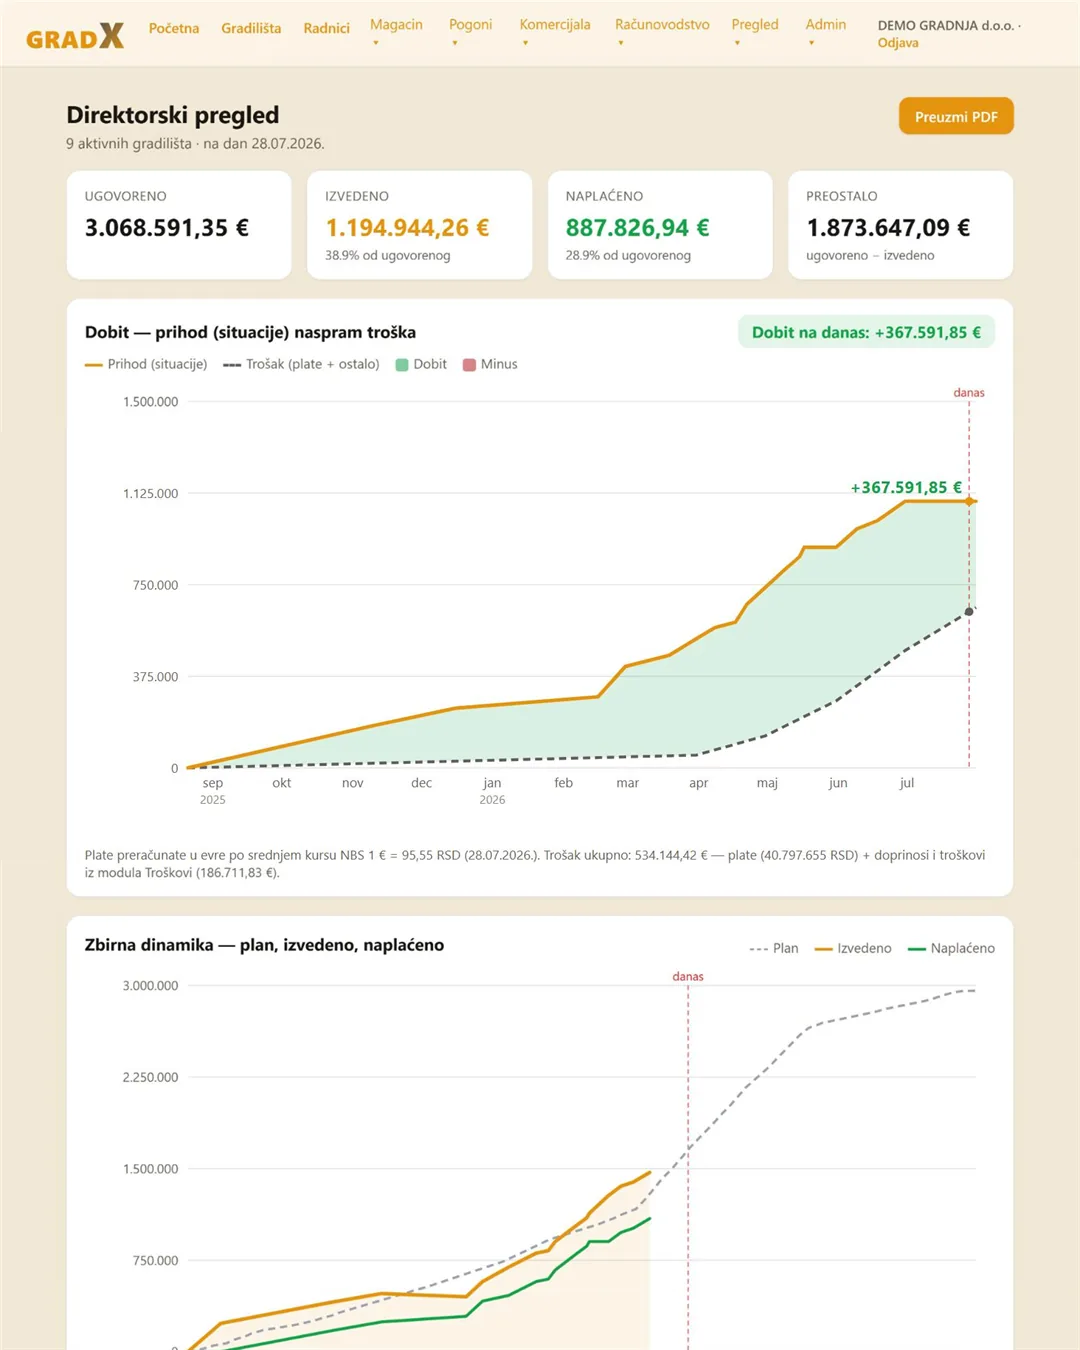Click the orange Prihod legend line

pos(94,365)
